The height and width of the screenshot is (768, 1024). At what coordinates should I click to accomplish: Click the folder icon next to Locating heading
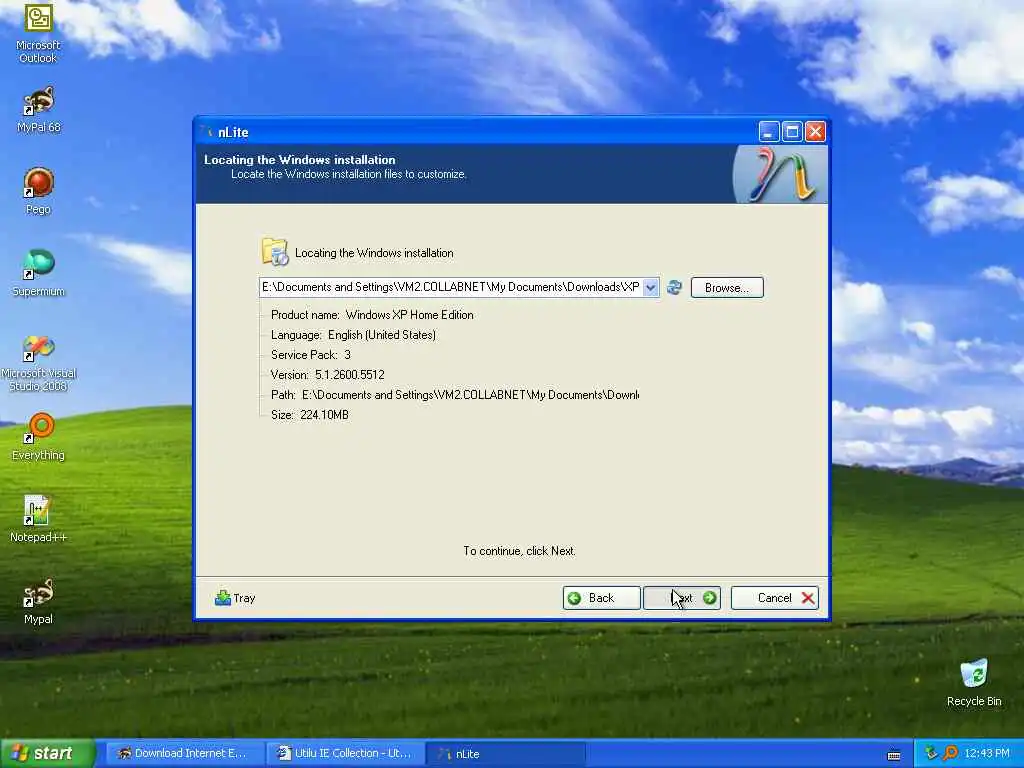coord(275,252)
